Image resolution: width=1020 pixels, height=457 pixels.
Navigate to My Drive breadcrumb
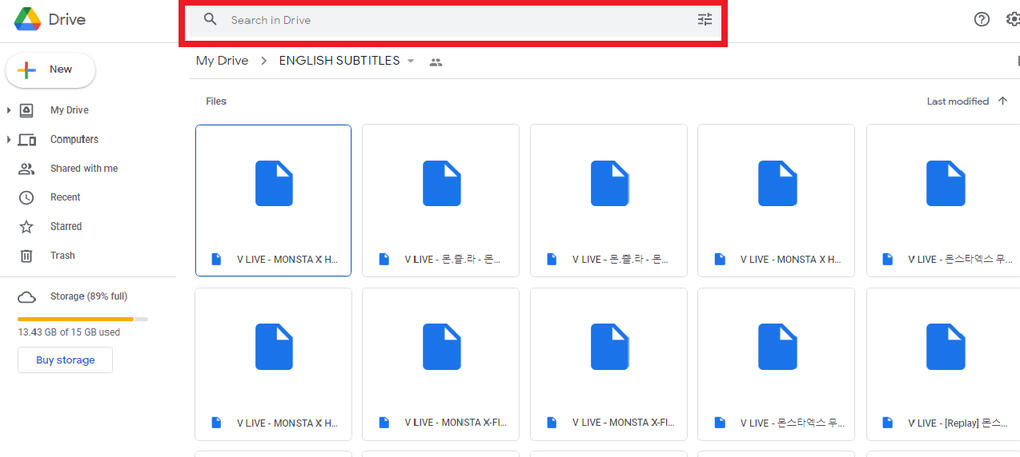click(x=221, y=61)
